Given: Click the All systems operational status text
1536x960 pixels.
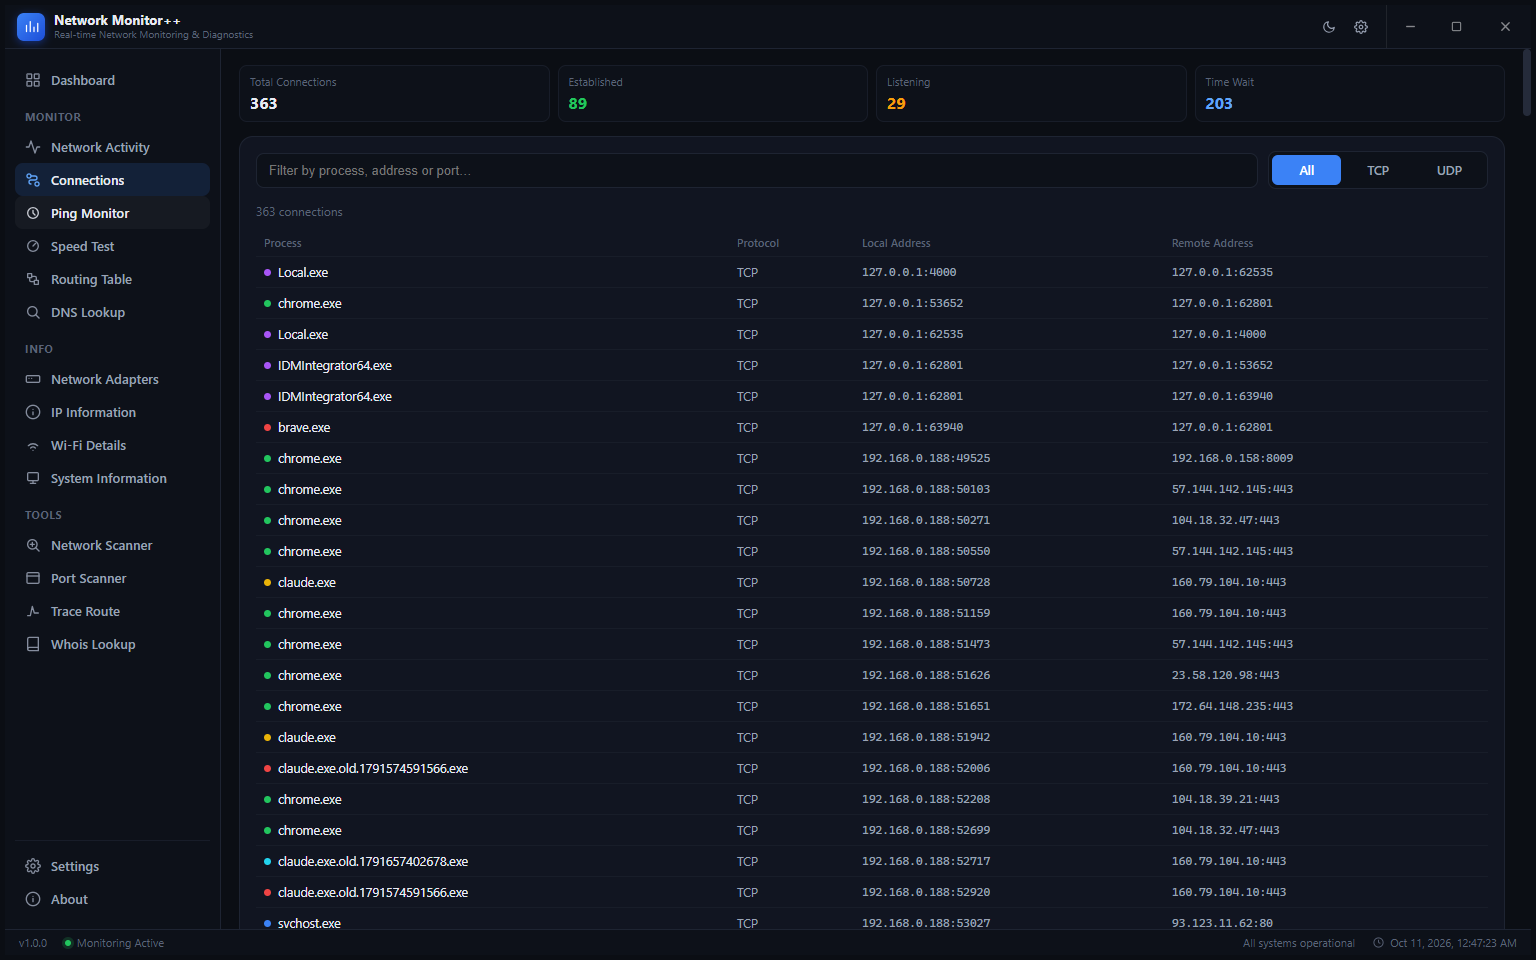Looking at the screenshot, I should pyautogui.click(x=1298, y=943).
